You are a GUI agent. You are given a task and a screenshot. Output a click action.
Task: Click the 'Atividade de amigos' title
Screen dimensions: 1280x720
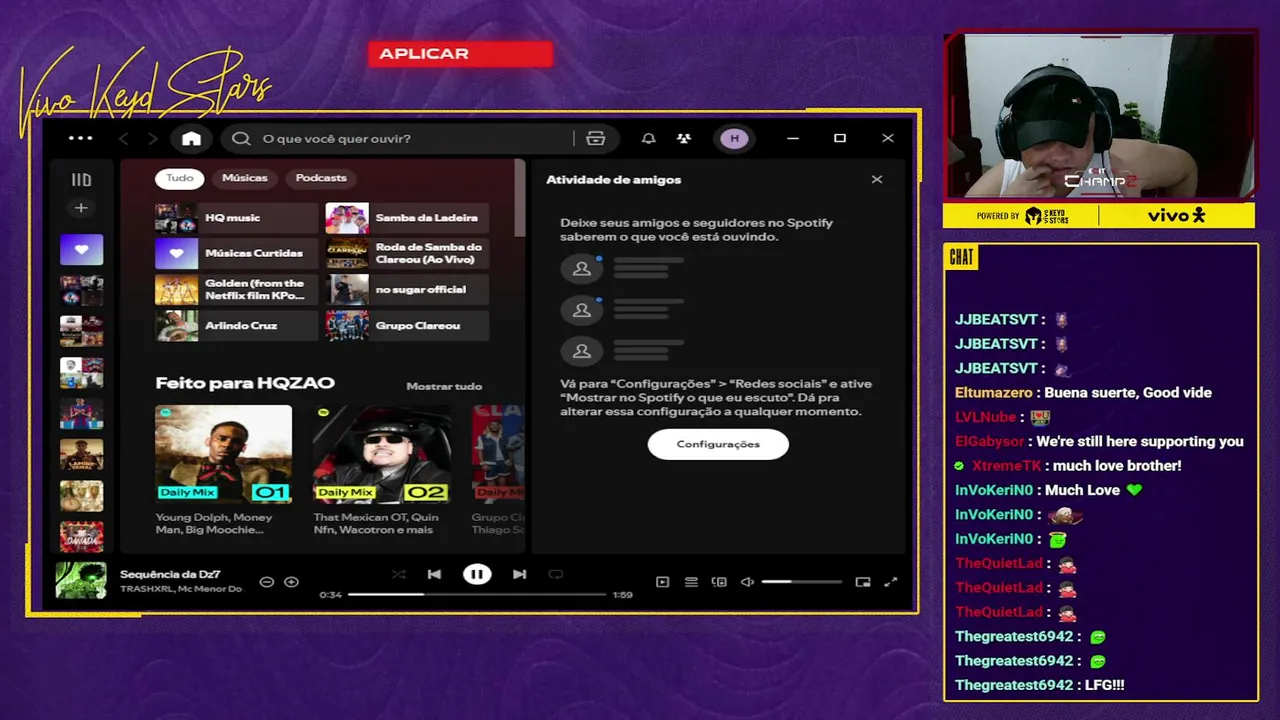click(x=613, y=180)
